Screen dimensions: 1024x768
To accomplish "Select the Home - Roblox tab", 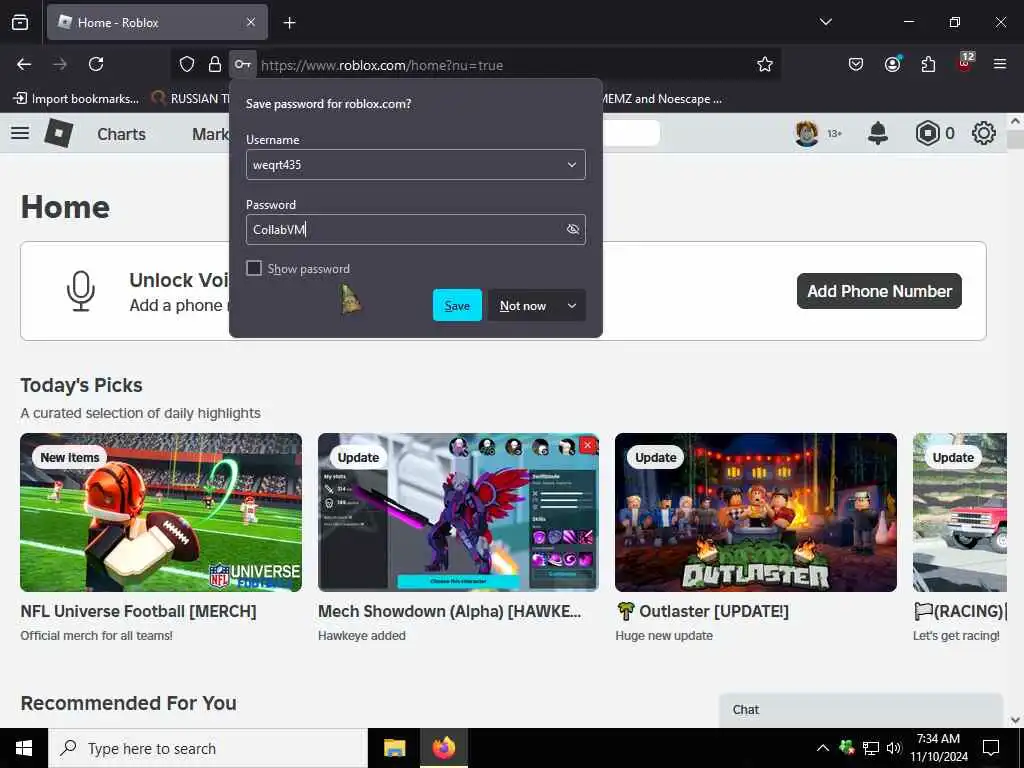I will (x=157, y=22).
